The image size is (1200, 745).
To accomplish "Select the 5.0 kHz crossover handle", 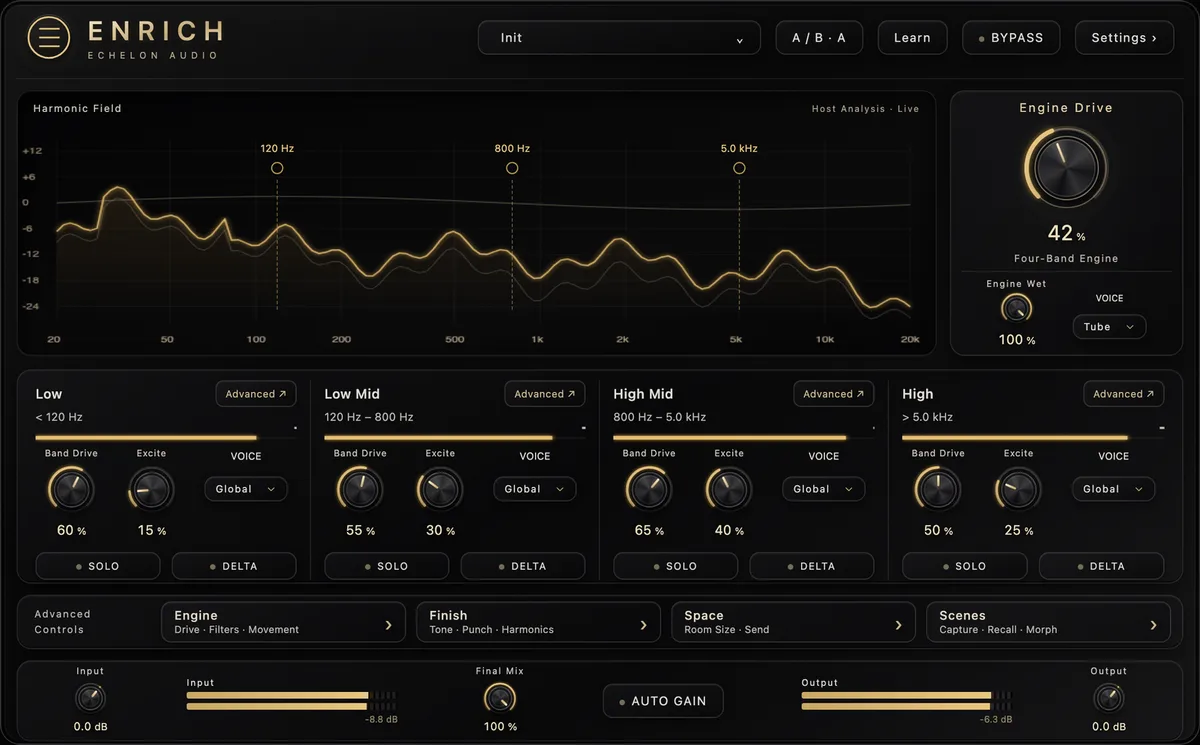I will pyautogui.click(x=739, y=168).
